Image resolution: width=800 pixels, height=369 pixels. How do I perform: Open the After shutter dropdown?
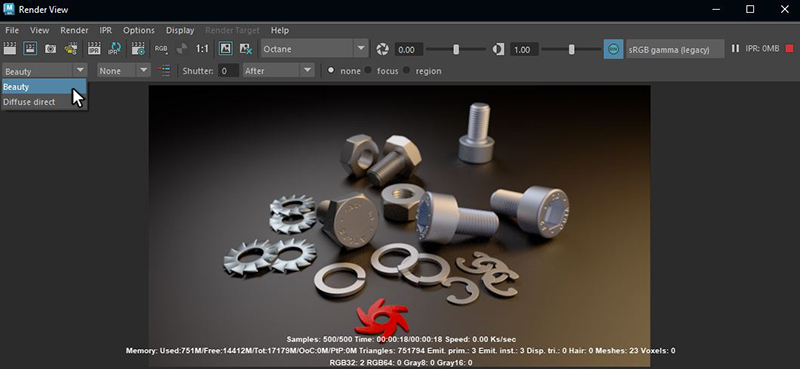(279, 70)
